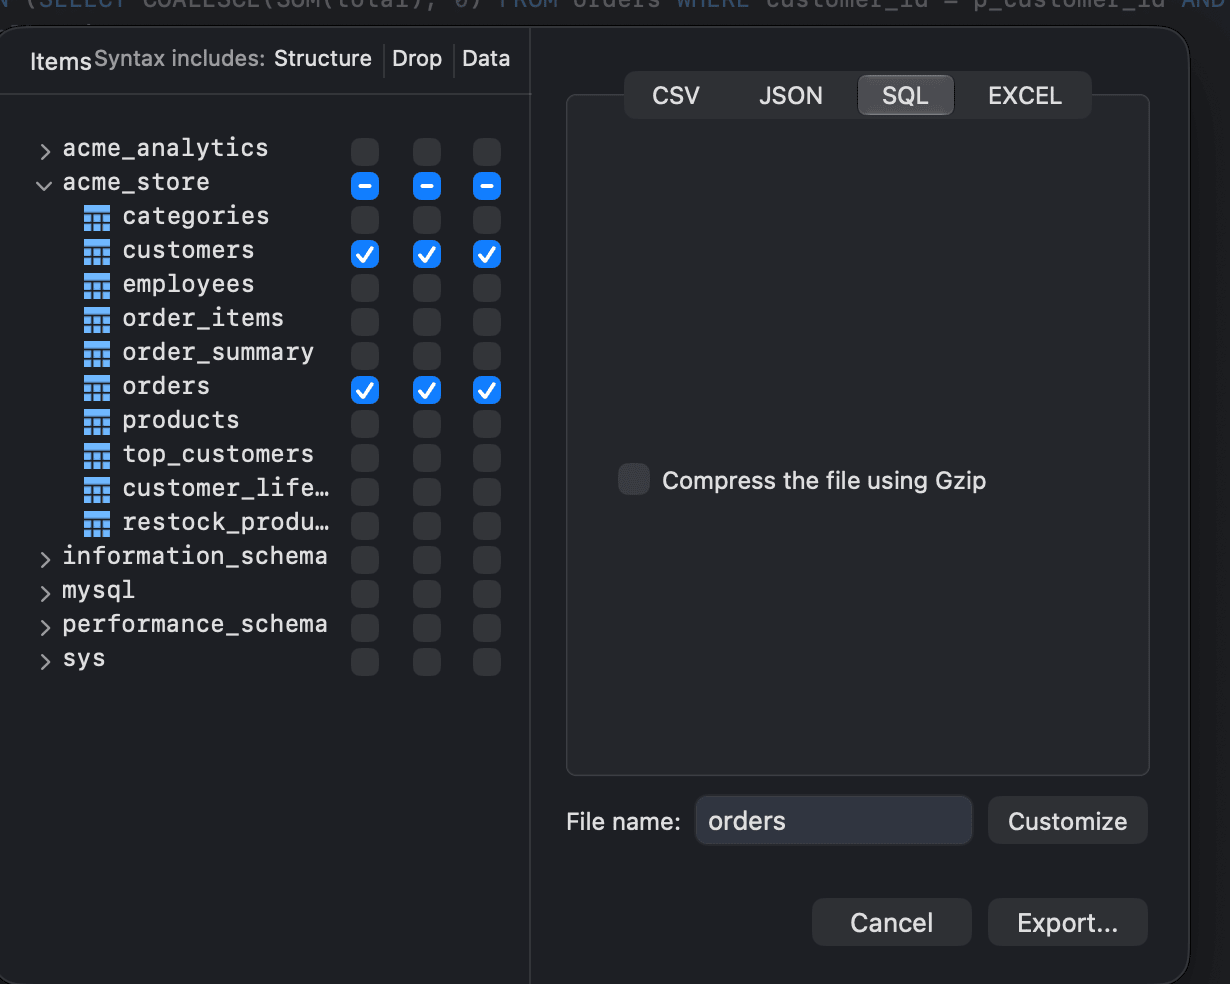Image resolution: width=1230 pixels, height=984 pixels.
Task: Click the Data column header
Action: pyautogui.click(x=486, y=58)
